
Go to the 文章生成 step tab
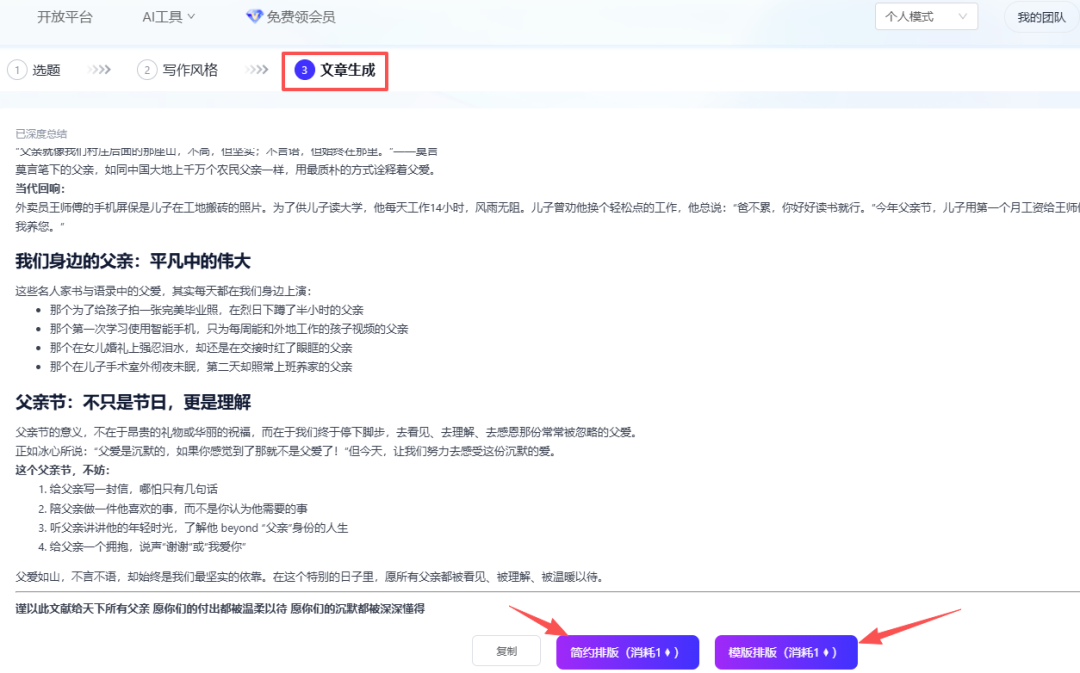[335, 70]
